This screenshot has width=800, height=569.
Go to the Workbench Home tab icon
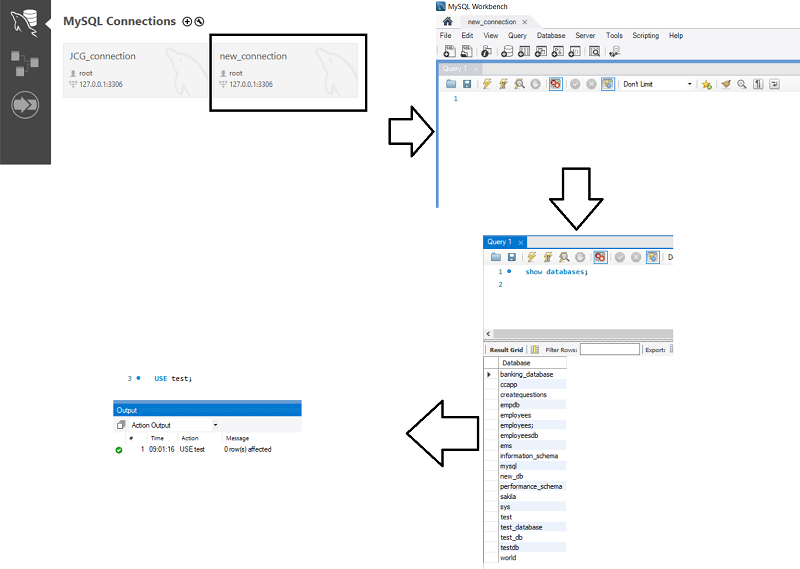click(447, 21)
